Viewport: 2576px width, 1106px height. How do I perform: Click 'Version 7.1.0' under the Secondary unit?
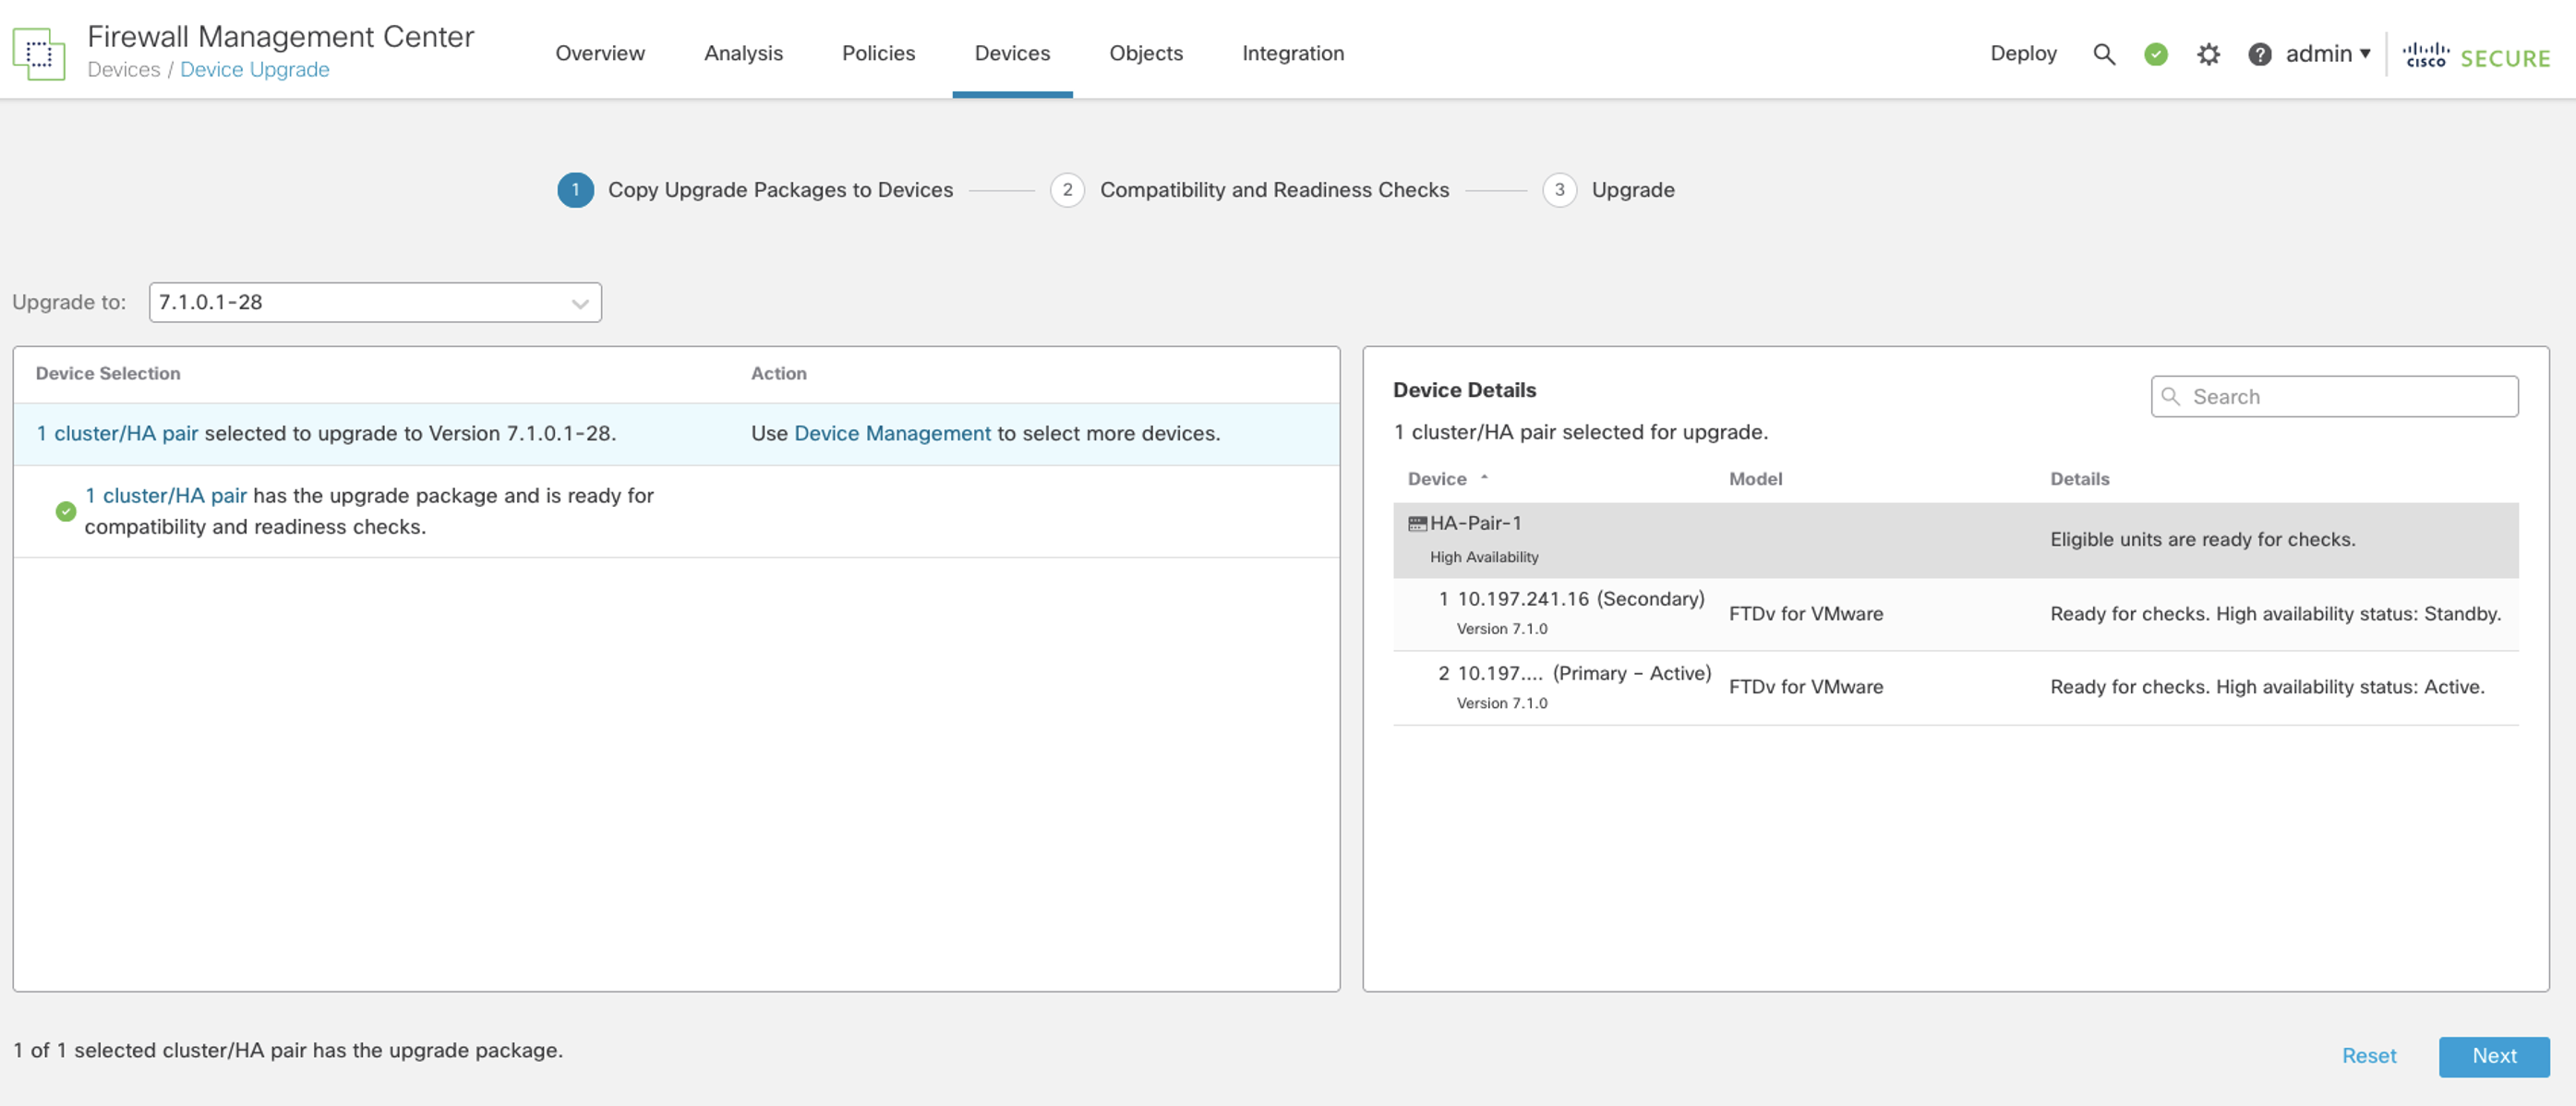[1501, 629]
